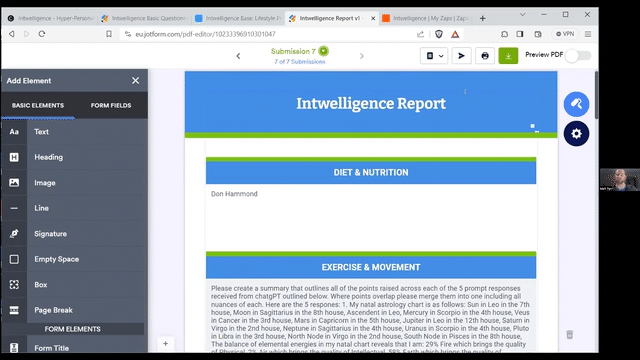Screen dimensions: 640x360
Task: Open the browser wallet icon
Action: pyautogui.click(x=538, y=34)
